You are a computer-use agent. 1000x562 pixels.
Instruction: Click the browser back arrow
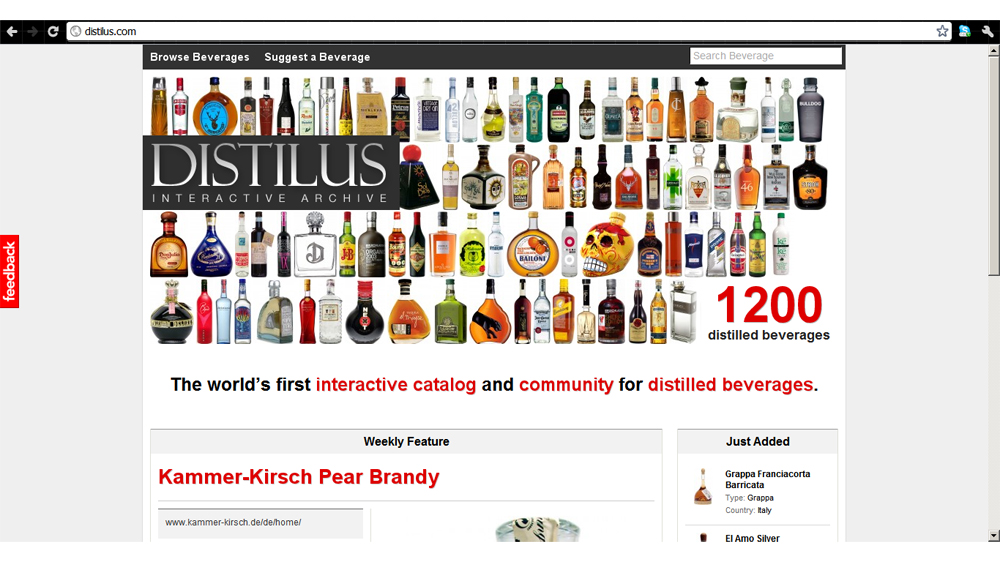(x=12, y=32)
